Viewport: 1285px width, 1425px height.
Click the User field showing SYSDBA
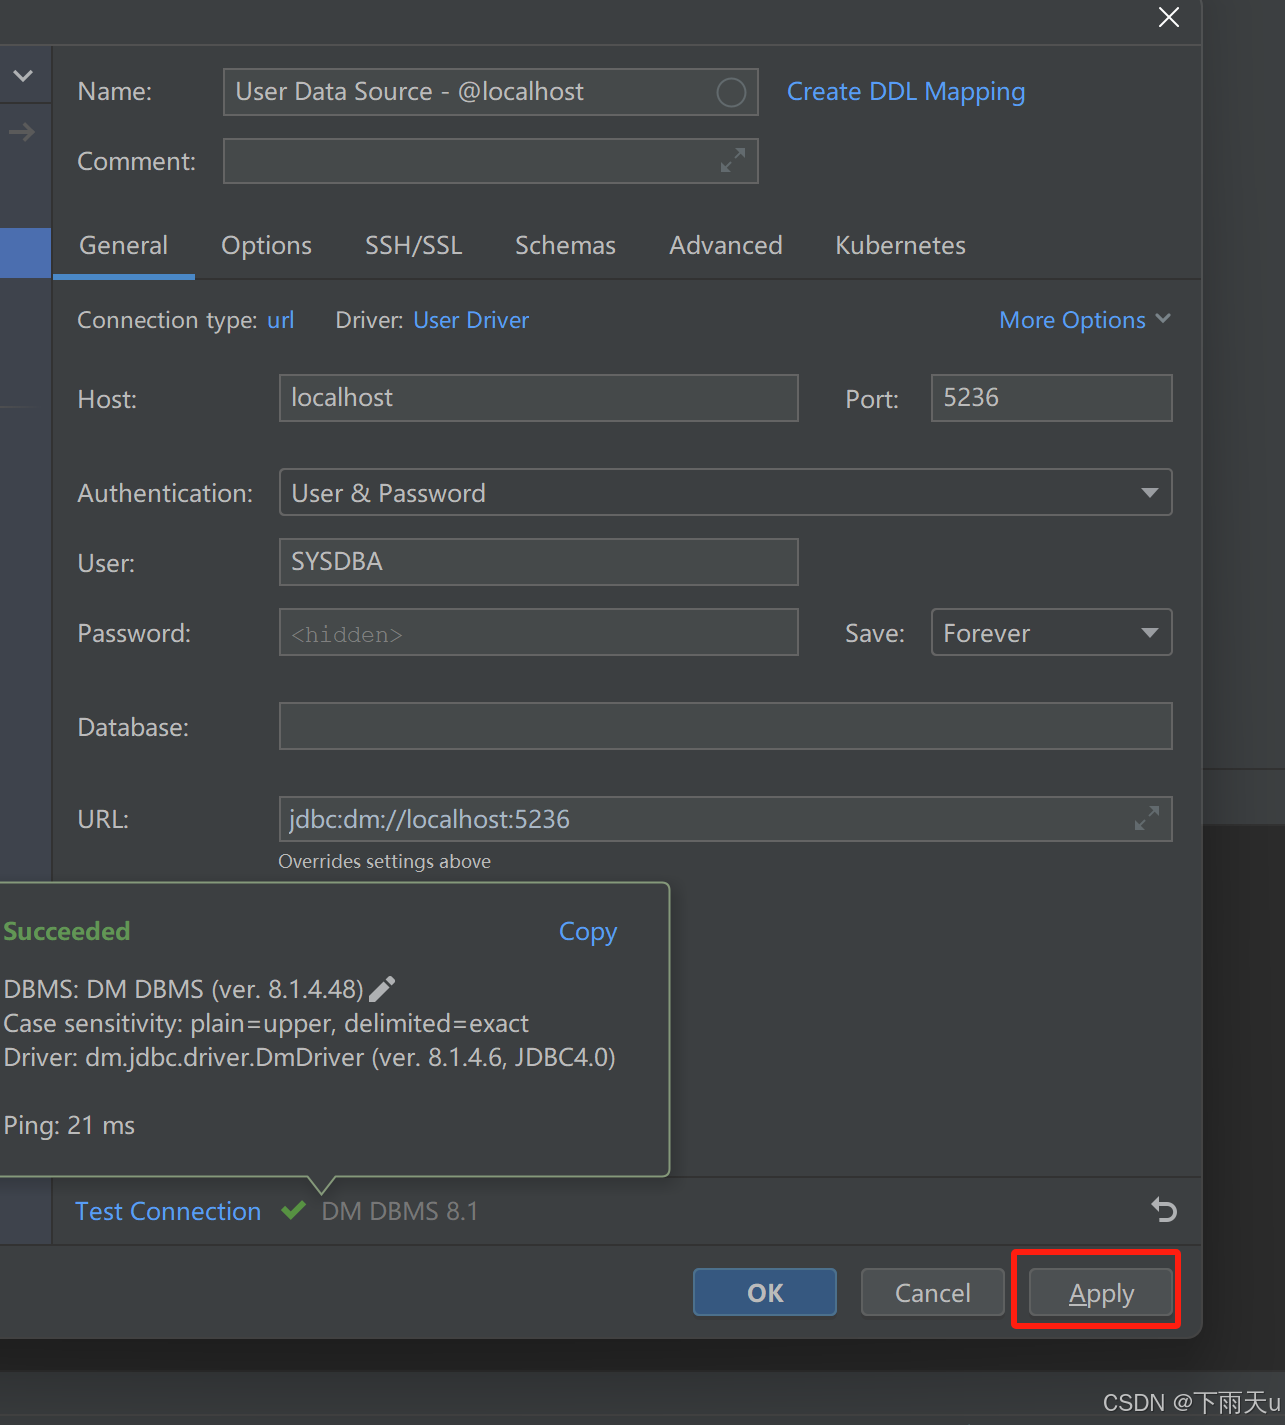538,562
